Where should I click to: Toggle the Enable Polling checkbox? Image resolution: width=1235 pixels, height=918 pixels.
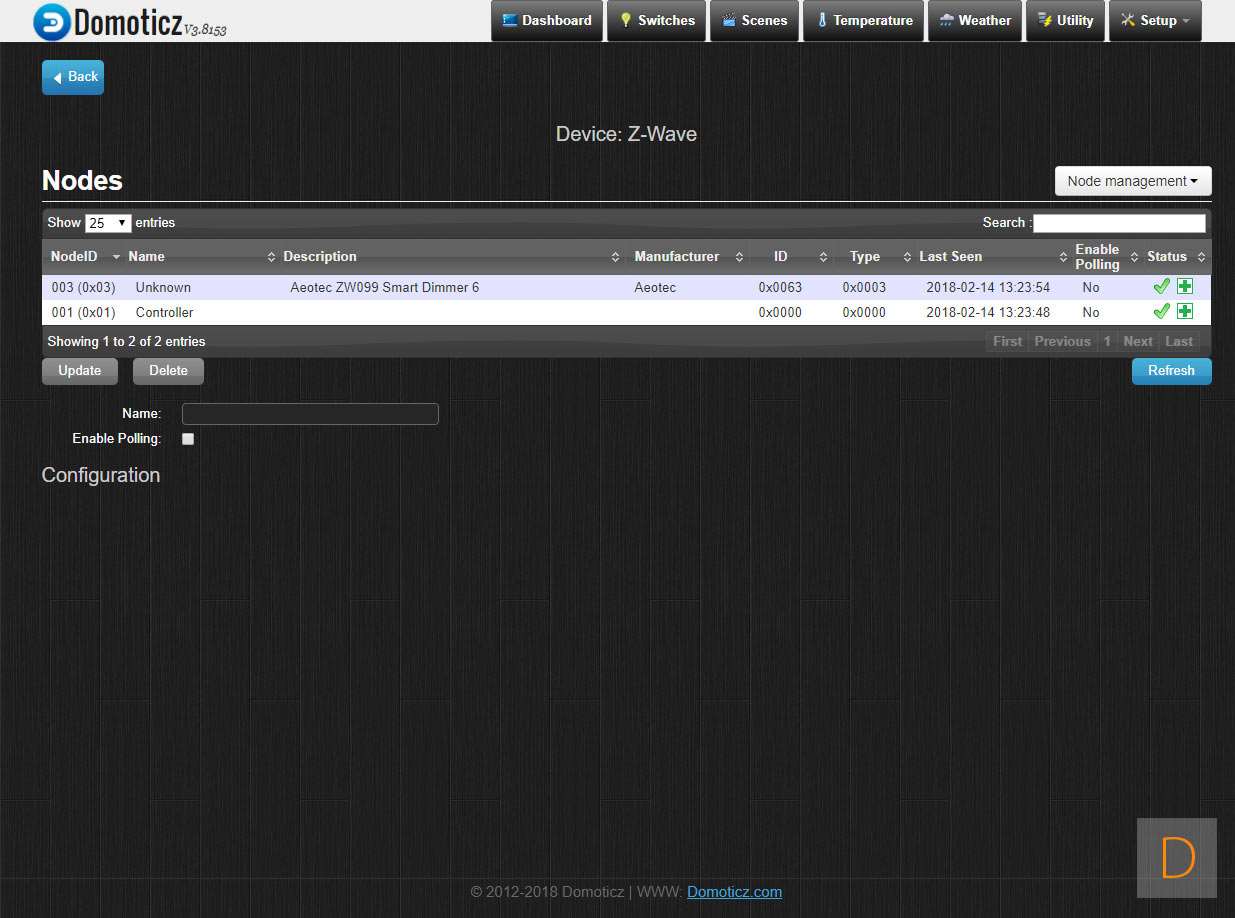coord(188,439)
